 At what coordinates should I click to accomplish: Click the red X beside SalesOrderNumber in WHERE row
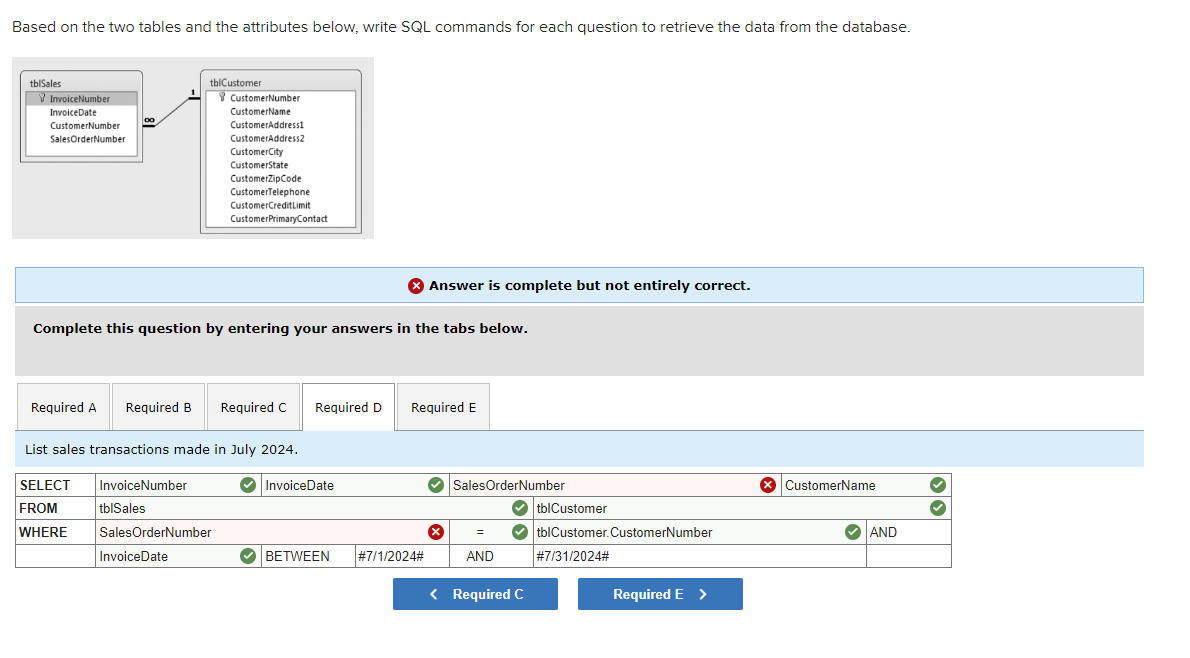[x=436, y=532]
